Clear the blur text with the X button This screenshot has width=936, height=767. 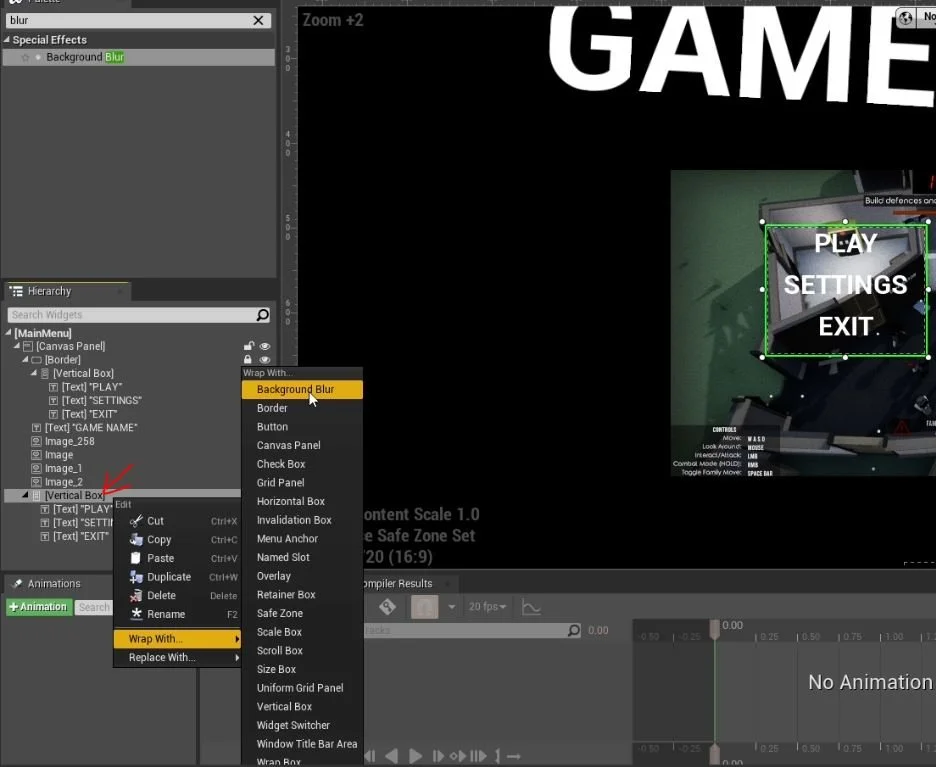click(257, 20)
